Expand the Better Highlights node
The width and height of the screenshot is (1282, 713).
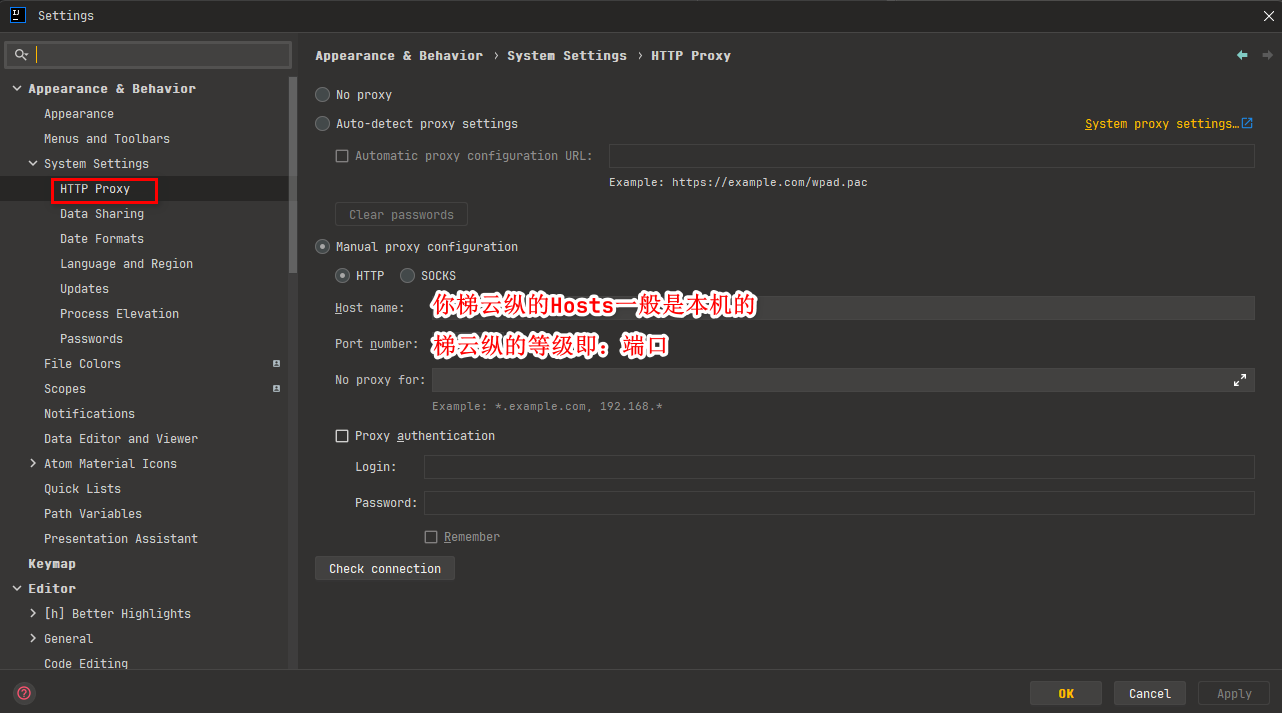point(33,614)
